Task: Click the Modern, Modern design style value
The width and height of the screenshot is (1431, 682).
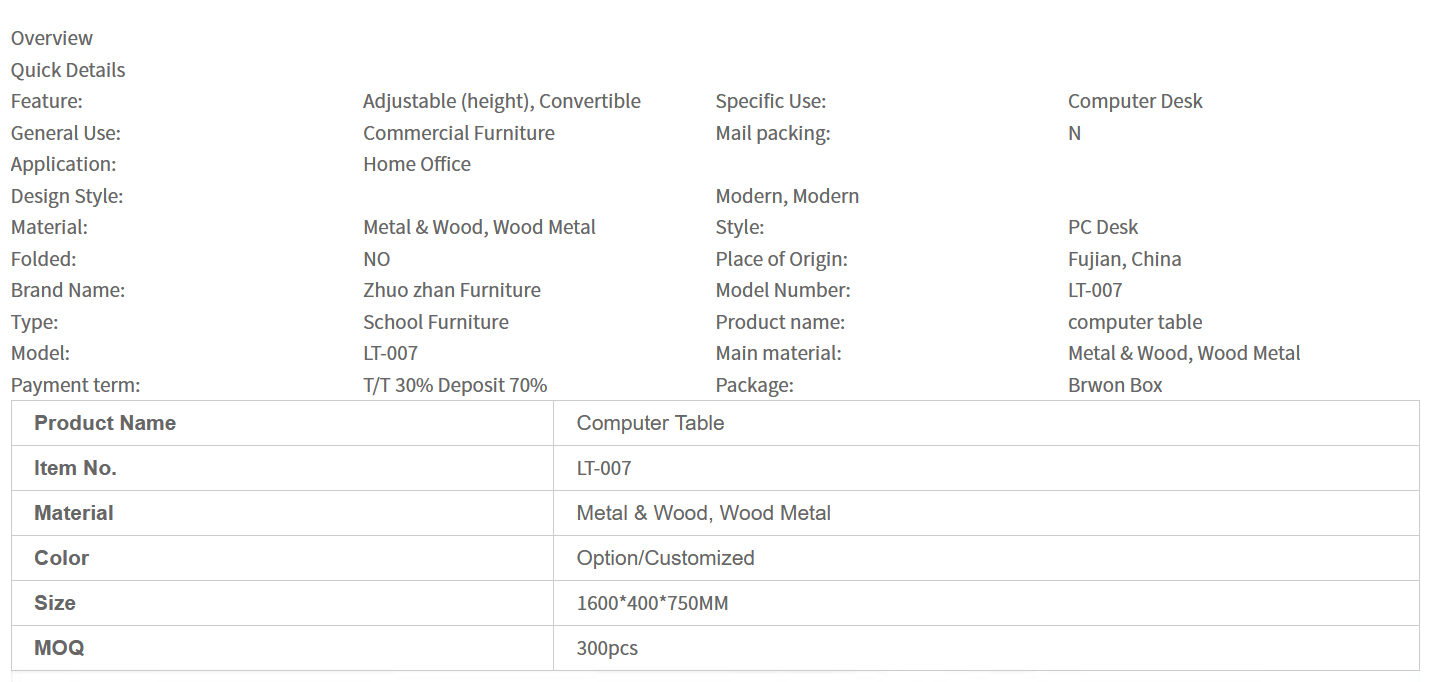Action: pyautogui.click(x=787, y=196)
